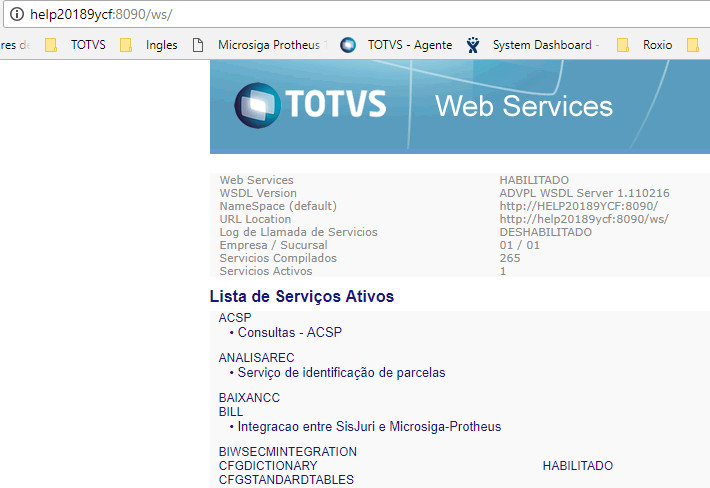Click the WSDL Version label
Screen dimensions: 710x488
click(x=258, y=193)
